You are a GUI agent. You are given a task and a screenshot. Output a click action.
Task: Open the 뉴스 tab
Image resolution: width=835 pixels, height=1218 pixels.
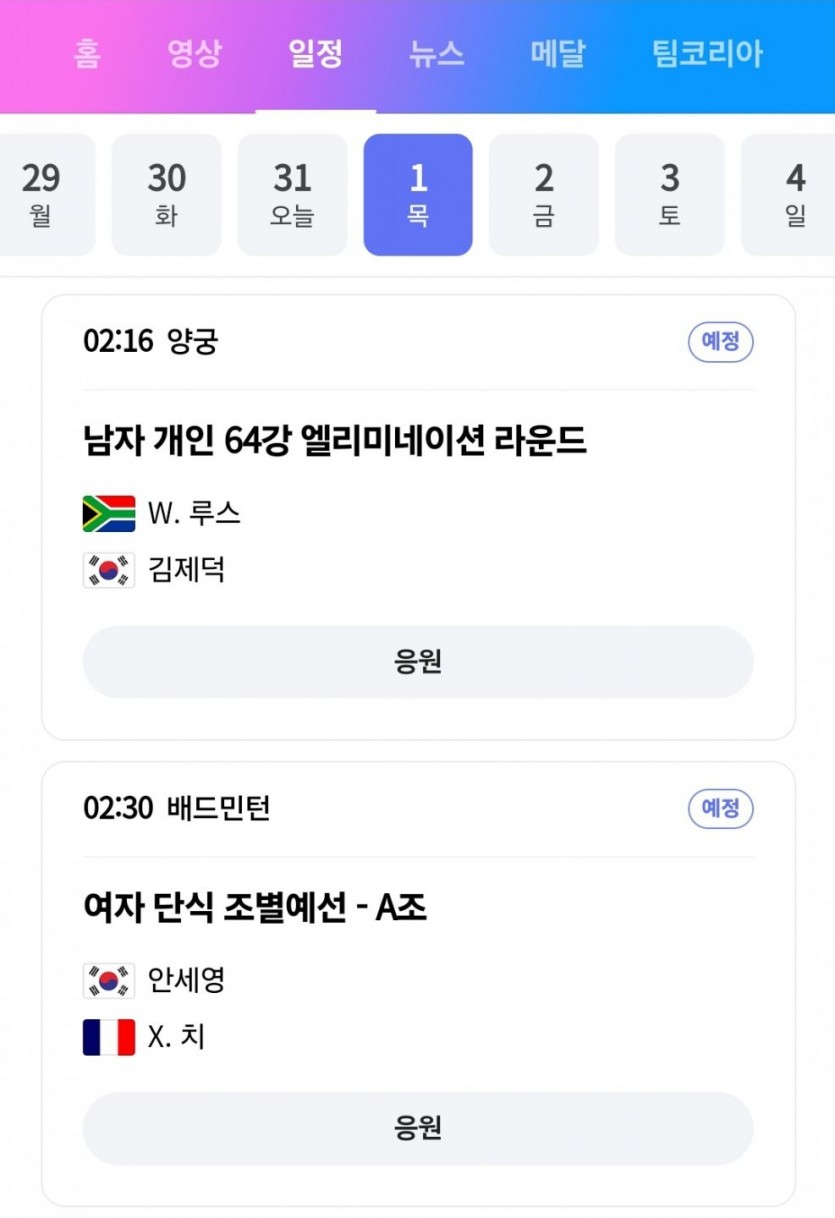pyautogui.click(x=437, y=53)
